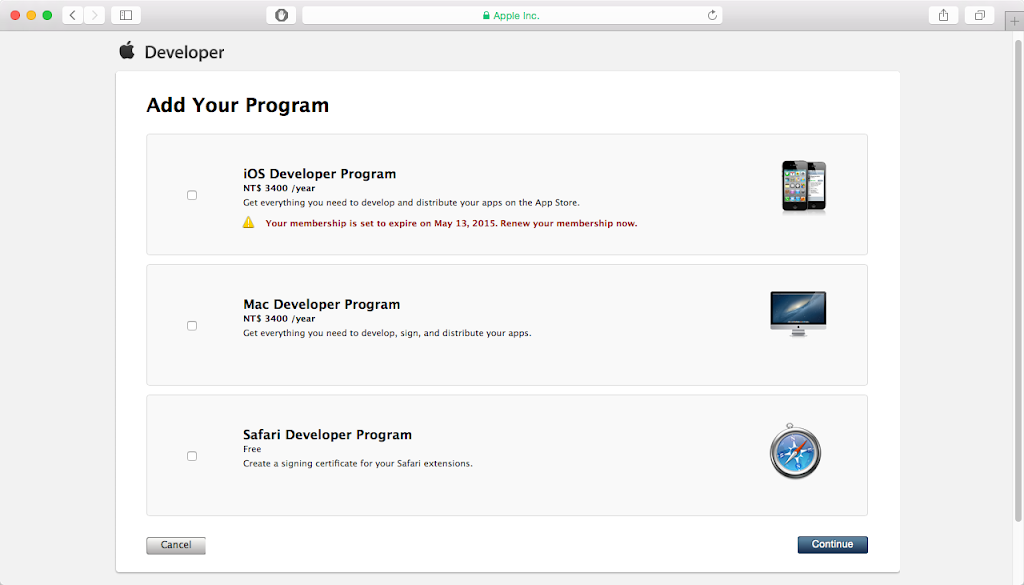
Task: Click the privacy shield icon beside address bar
Action: [x=281, y=15]
